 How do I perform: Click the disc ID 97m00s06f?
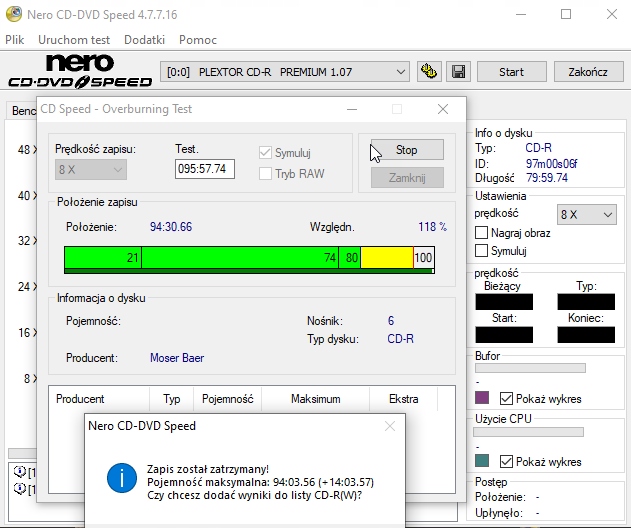552,164
